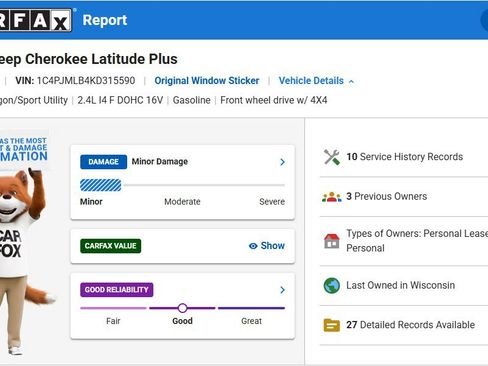Click Front wheel drive w/ 4X4 text
The image size is (488, 366).
[x=274, y=100]
